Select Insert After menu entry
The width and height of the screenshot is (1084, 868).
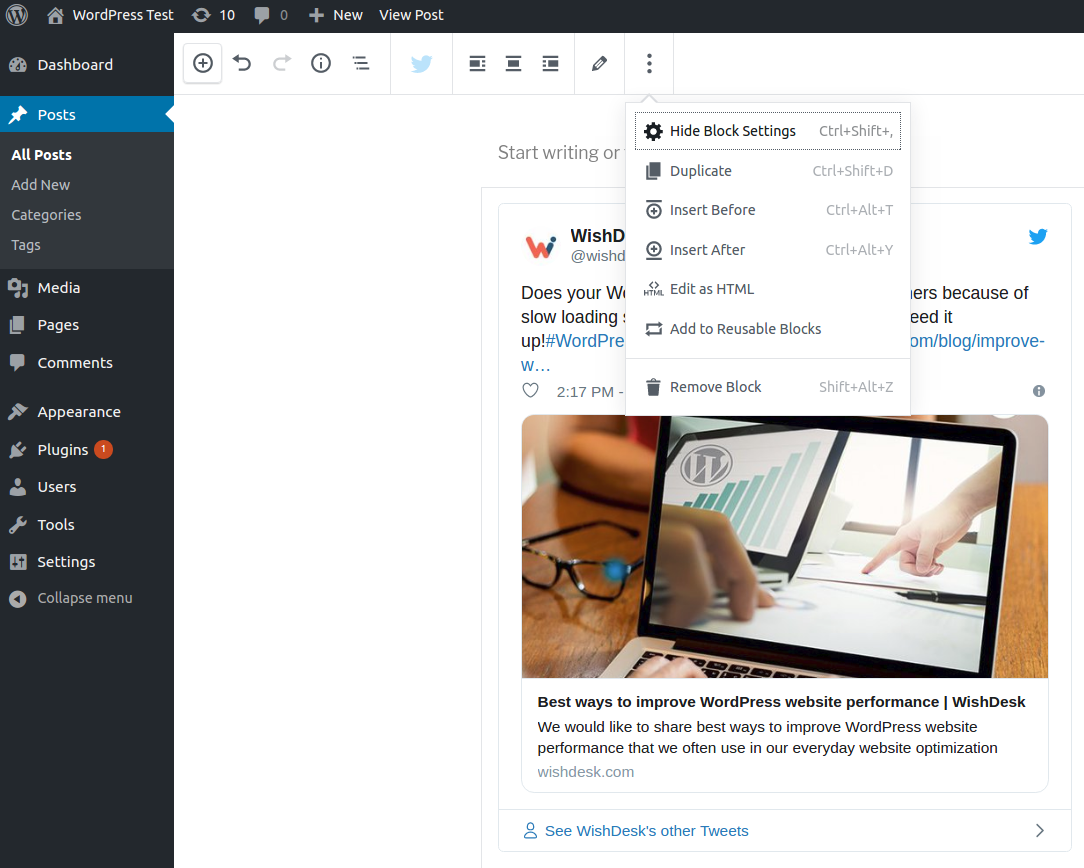coord(767,249)
